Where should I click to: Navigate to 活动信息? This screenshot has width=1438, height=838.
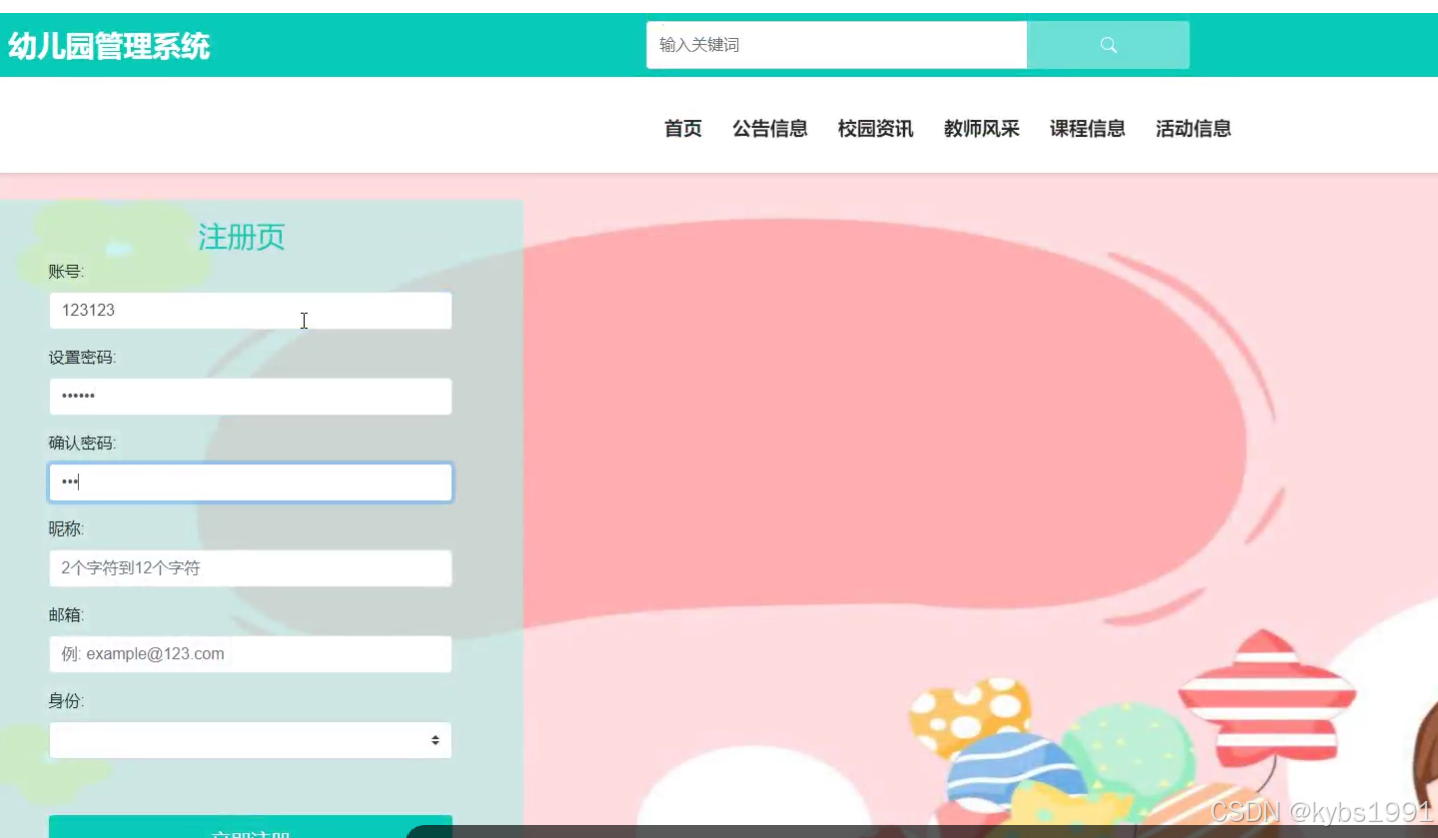pos(1194,128)
